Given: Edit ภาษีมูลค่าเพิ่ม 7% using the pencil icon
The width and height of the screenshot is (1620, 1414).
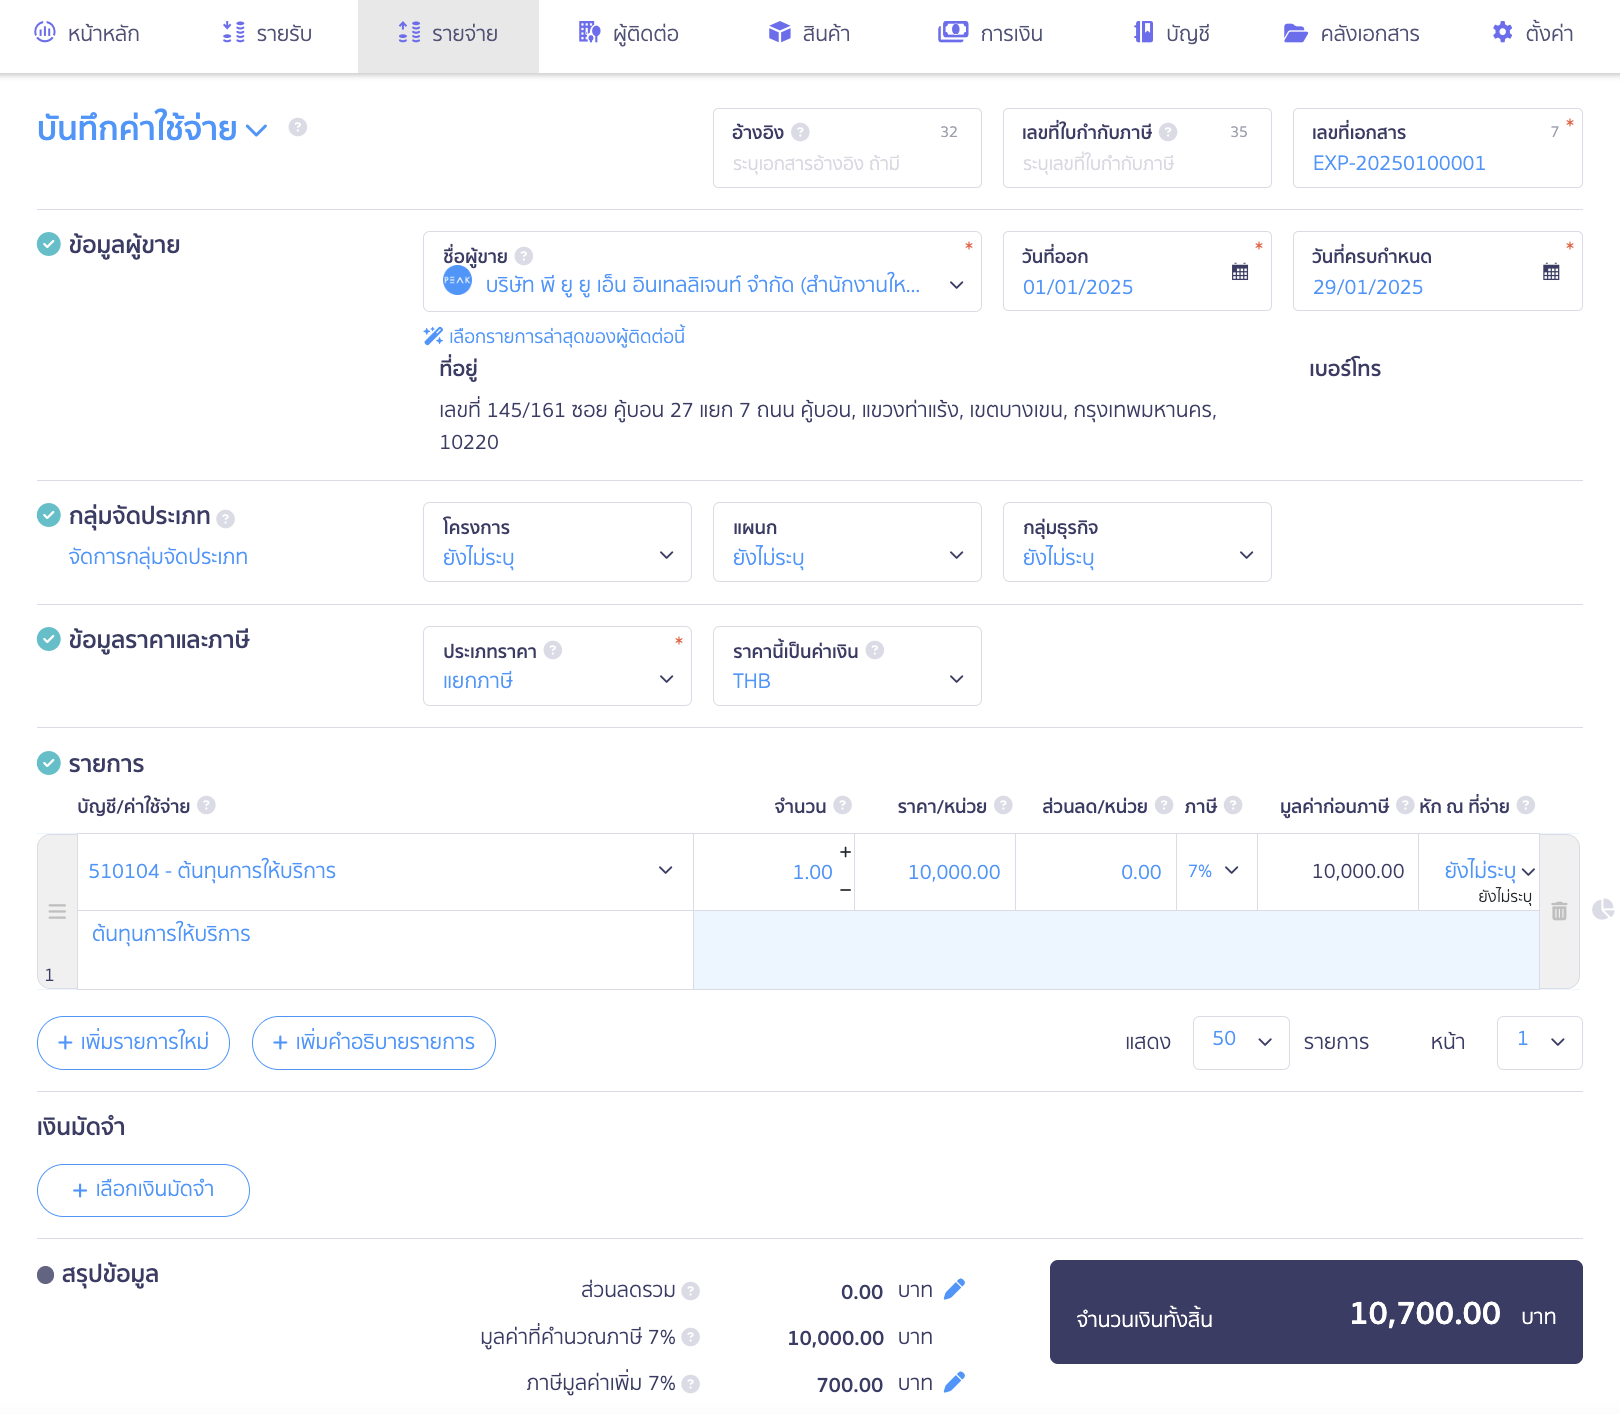Looking at the screenshot, I should 954,1383.
